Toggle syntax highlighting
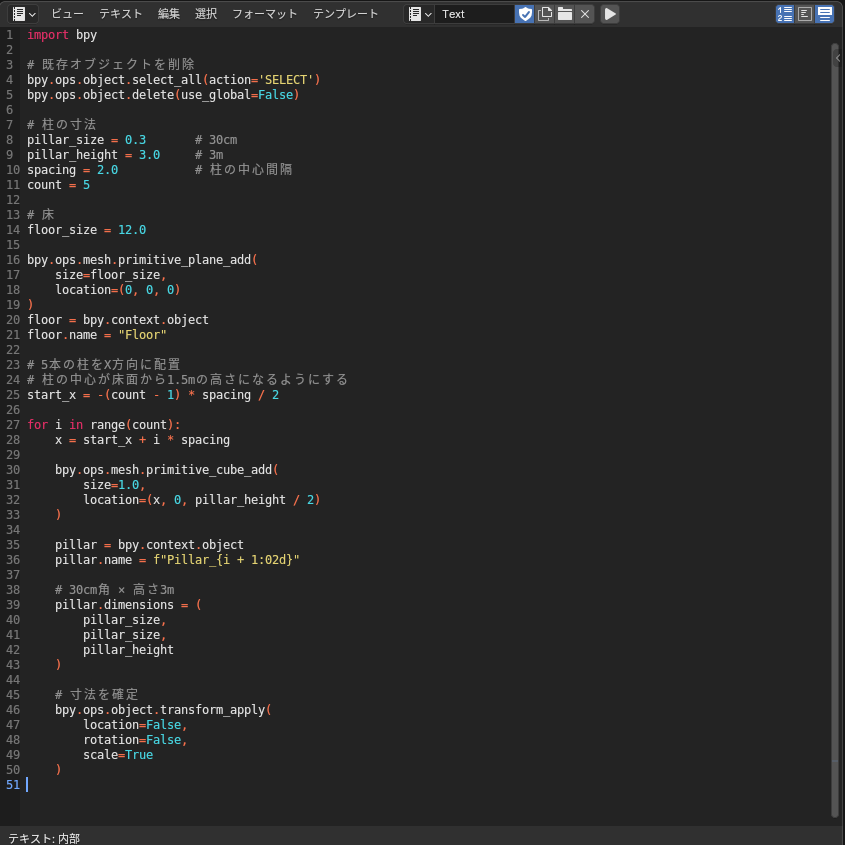This screenshot has width=845, height=845. coord(825,14)
